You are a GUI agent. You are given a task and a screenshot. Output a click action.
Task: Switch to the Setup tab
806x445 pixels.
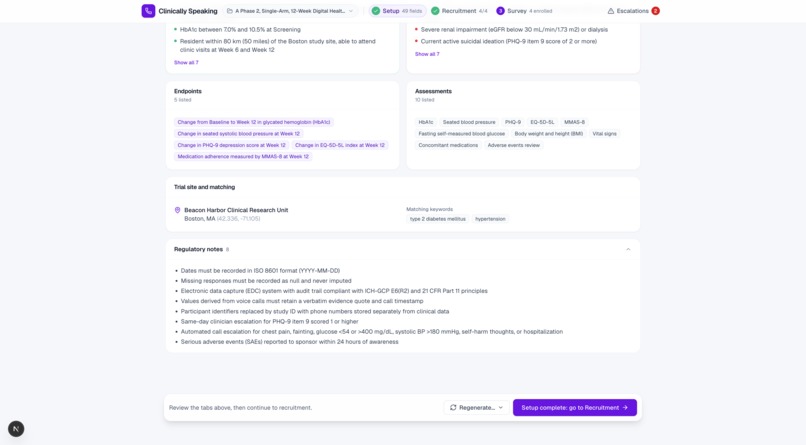[x=397, y=11]
